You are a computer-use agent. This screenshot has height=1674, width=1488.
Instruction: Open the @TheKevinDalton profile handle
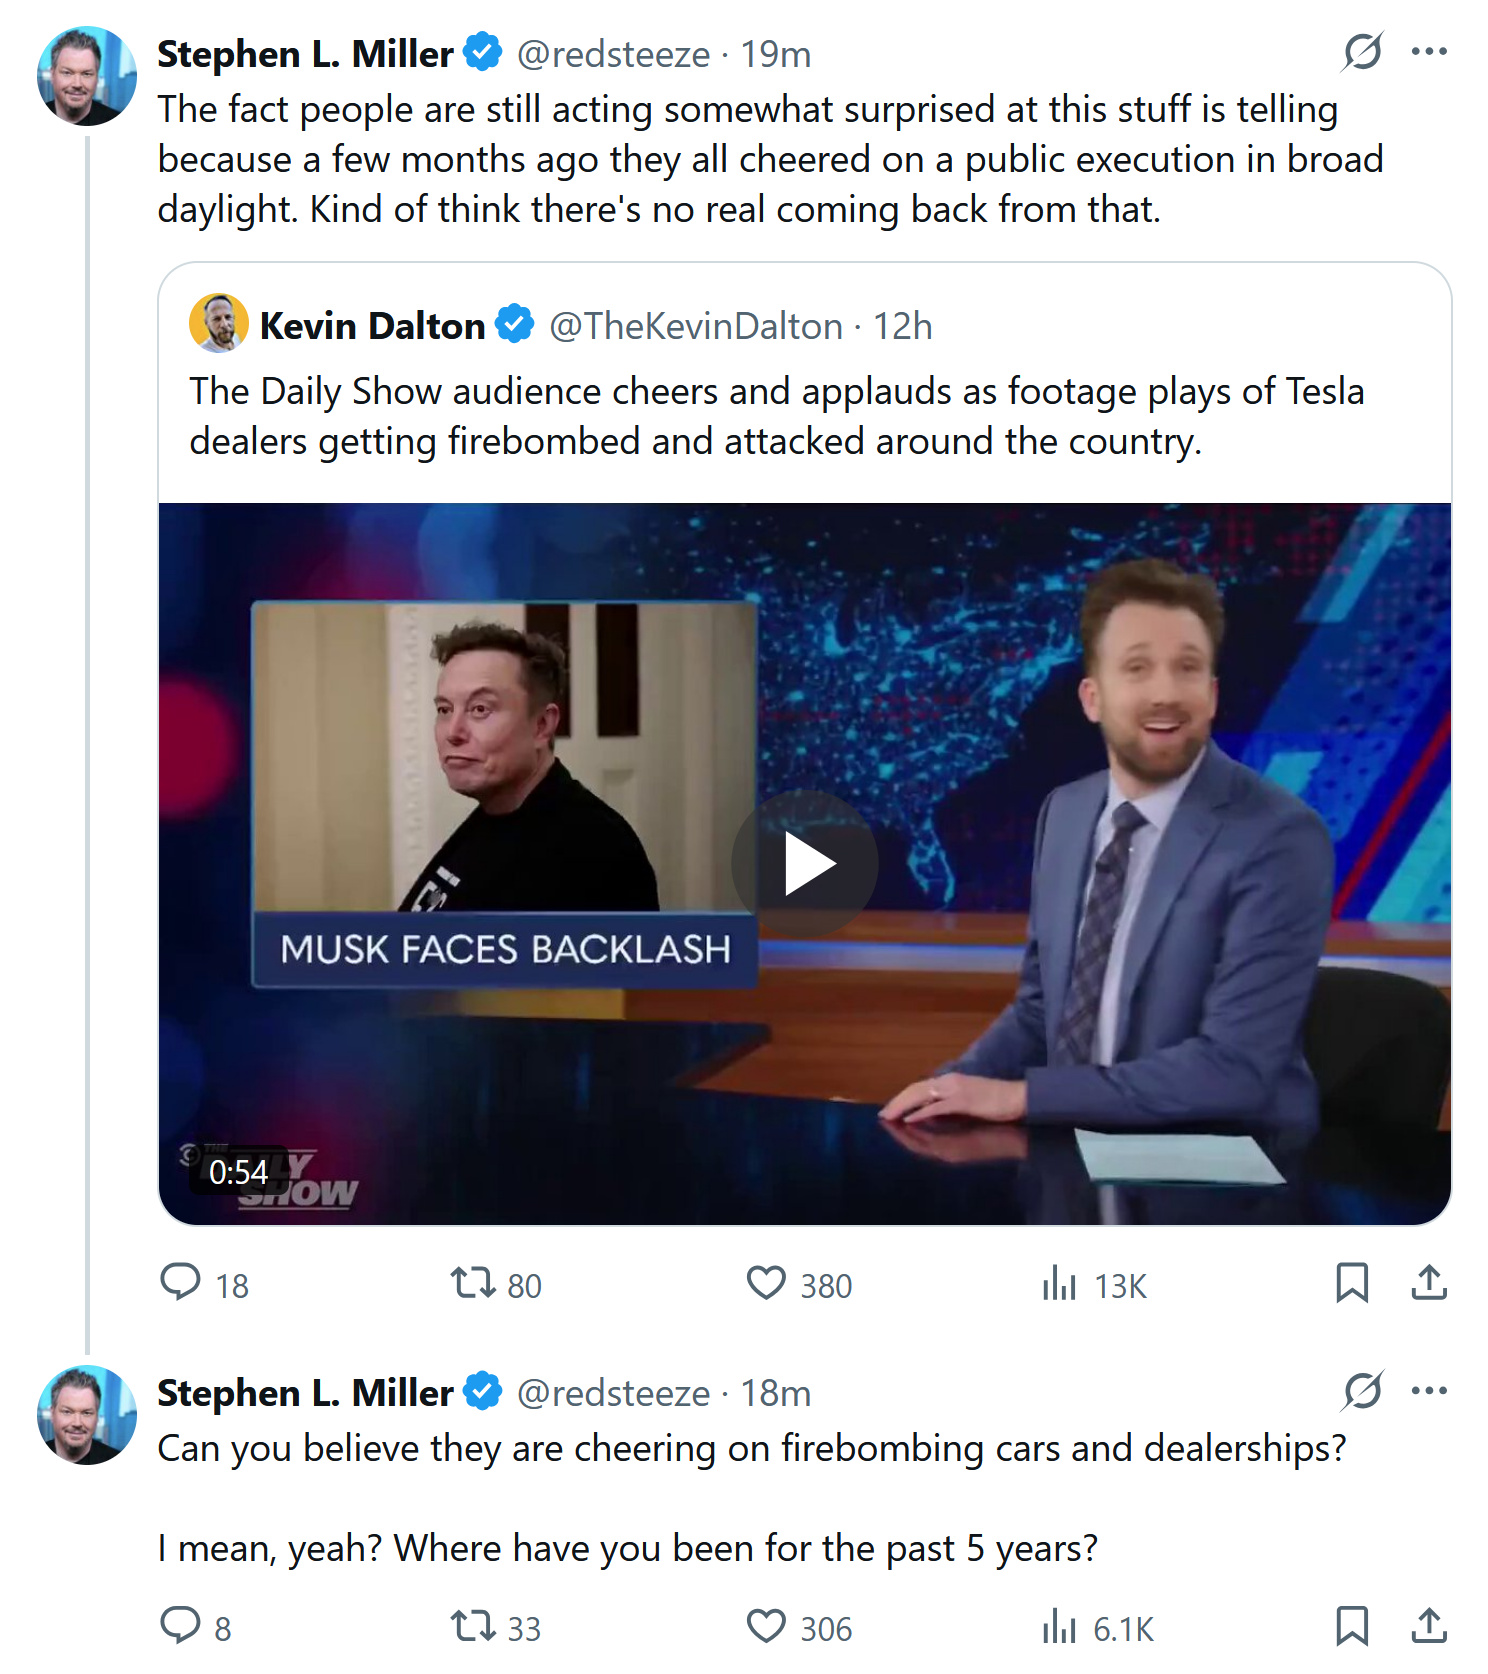point(696,326)
